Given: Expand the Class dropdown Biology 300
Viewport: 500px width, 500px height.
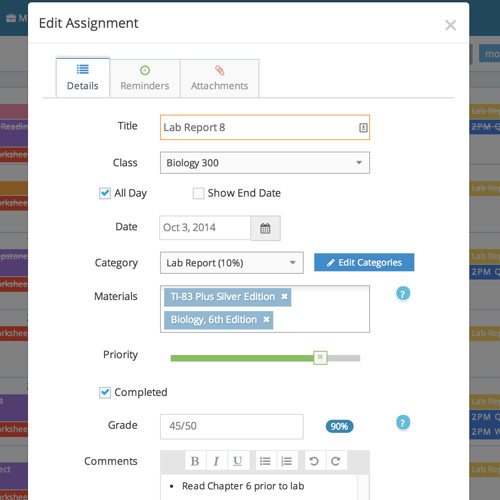Looking at the screenshot, I should coord(265,163).
